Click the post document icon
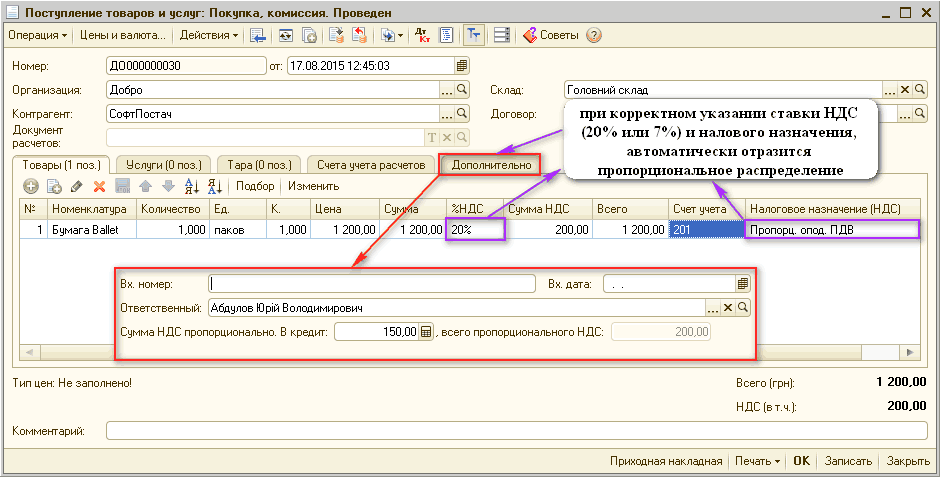This screenshot has width=940, height=477. (337, 35)
